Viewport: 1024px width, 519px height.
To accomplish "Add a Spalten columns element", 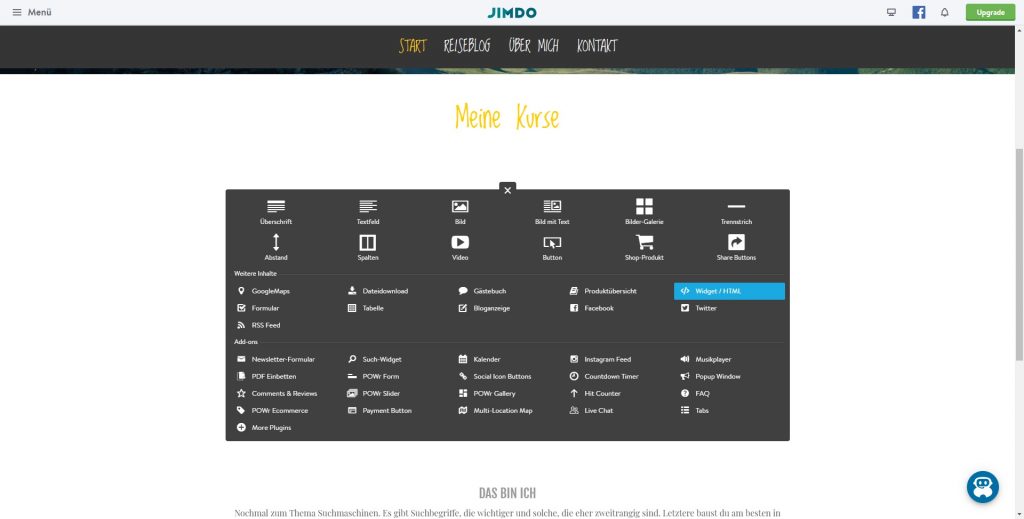I will tap(368, 247).
